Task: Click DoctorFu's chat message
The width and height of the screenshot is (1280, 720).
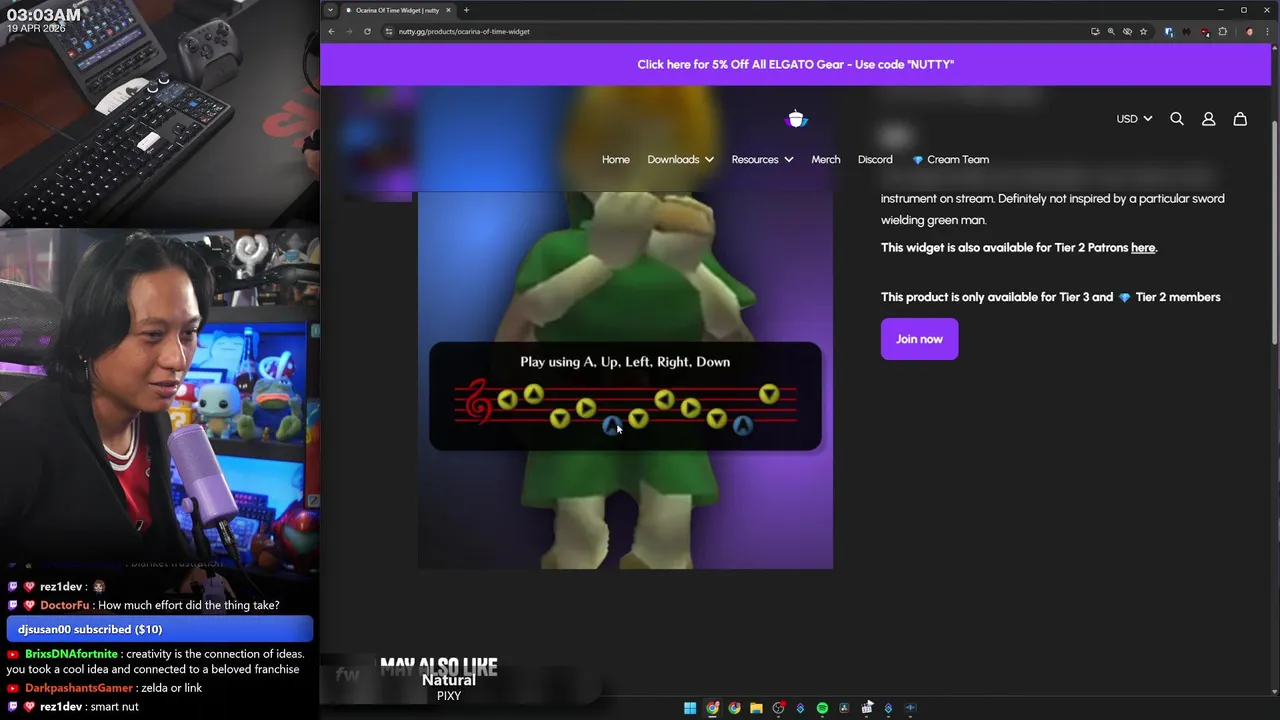Action: tap(160, 605)
